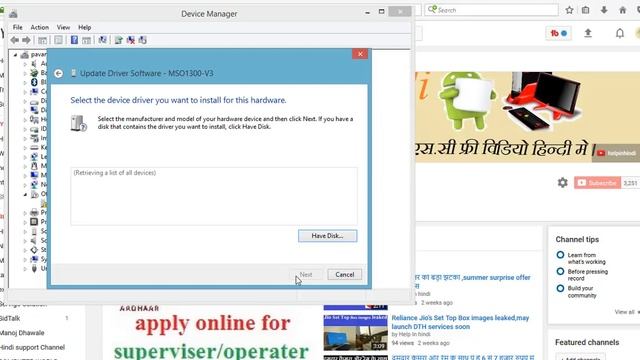Click the browser Home icon
Image resolution: width=640 pixels, height=360 pixels.
622,10
